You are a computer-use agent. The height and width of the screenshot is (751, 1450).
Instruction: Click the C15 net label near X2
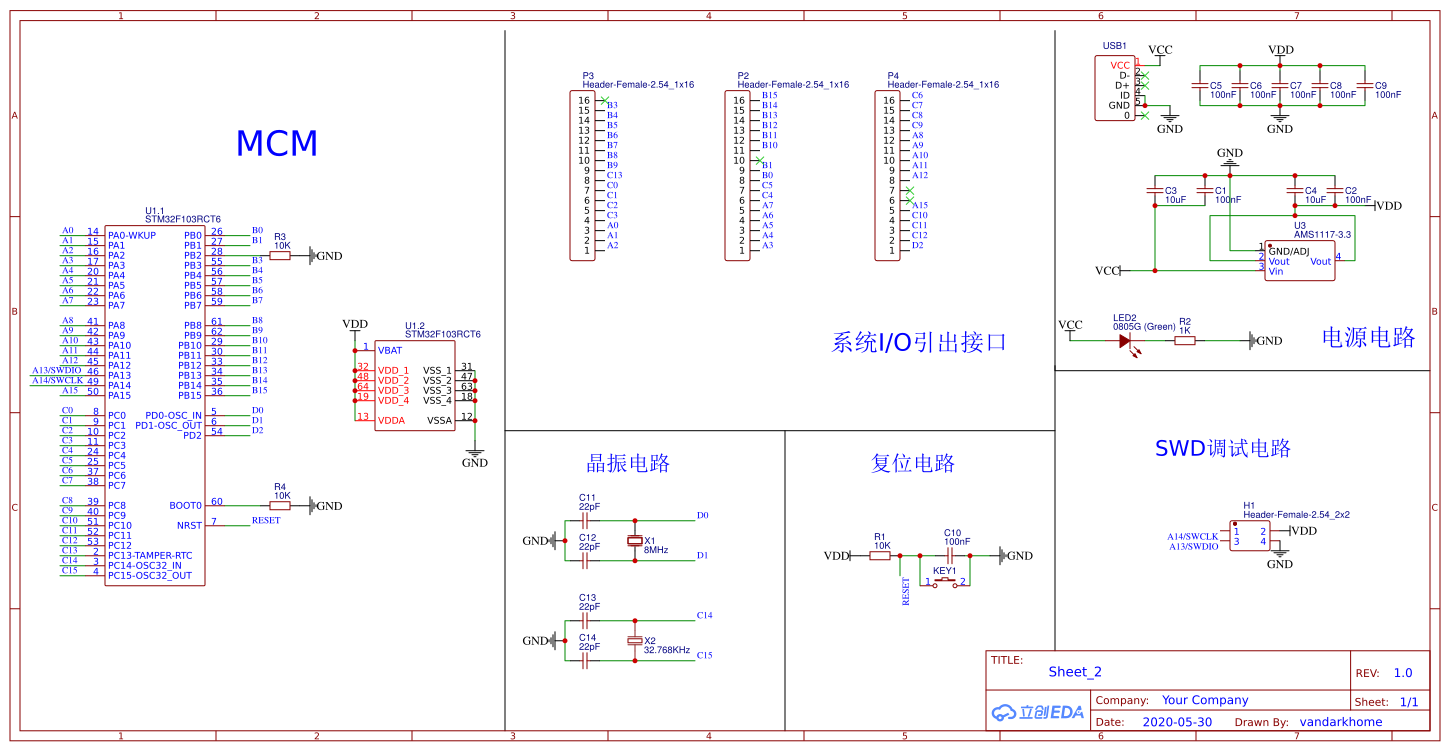point(704,656)
